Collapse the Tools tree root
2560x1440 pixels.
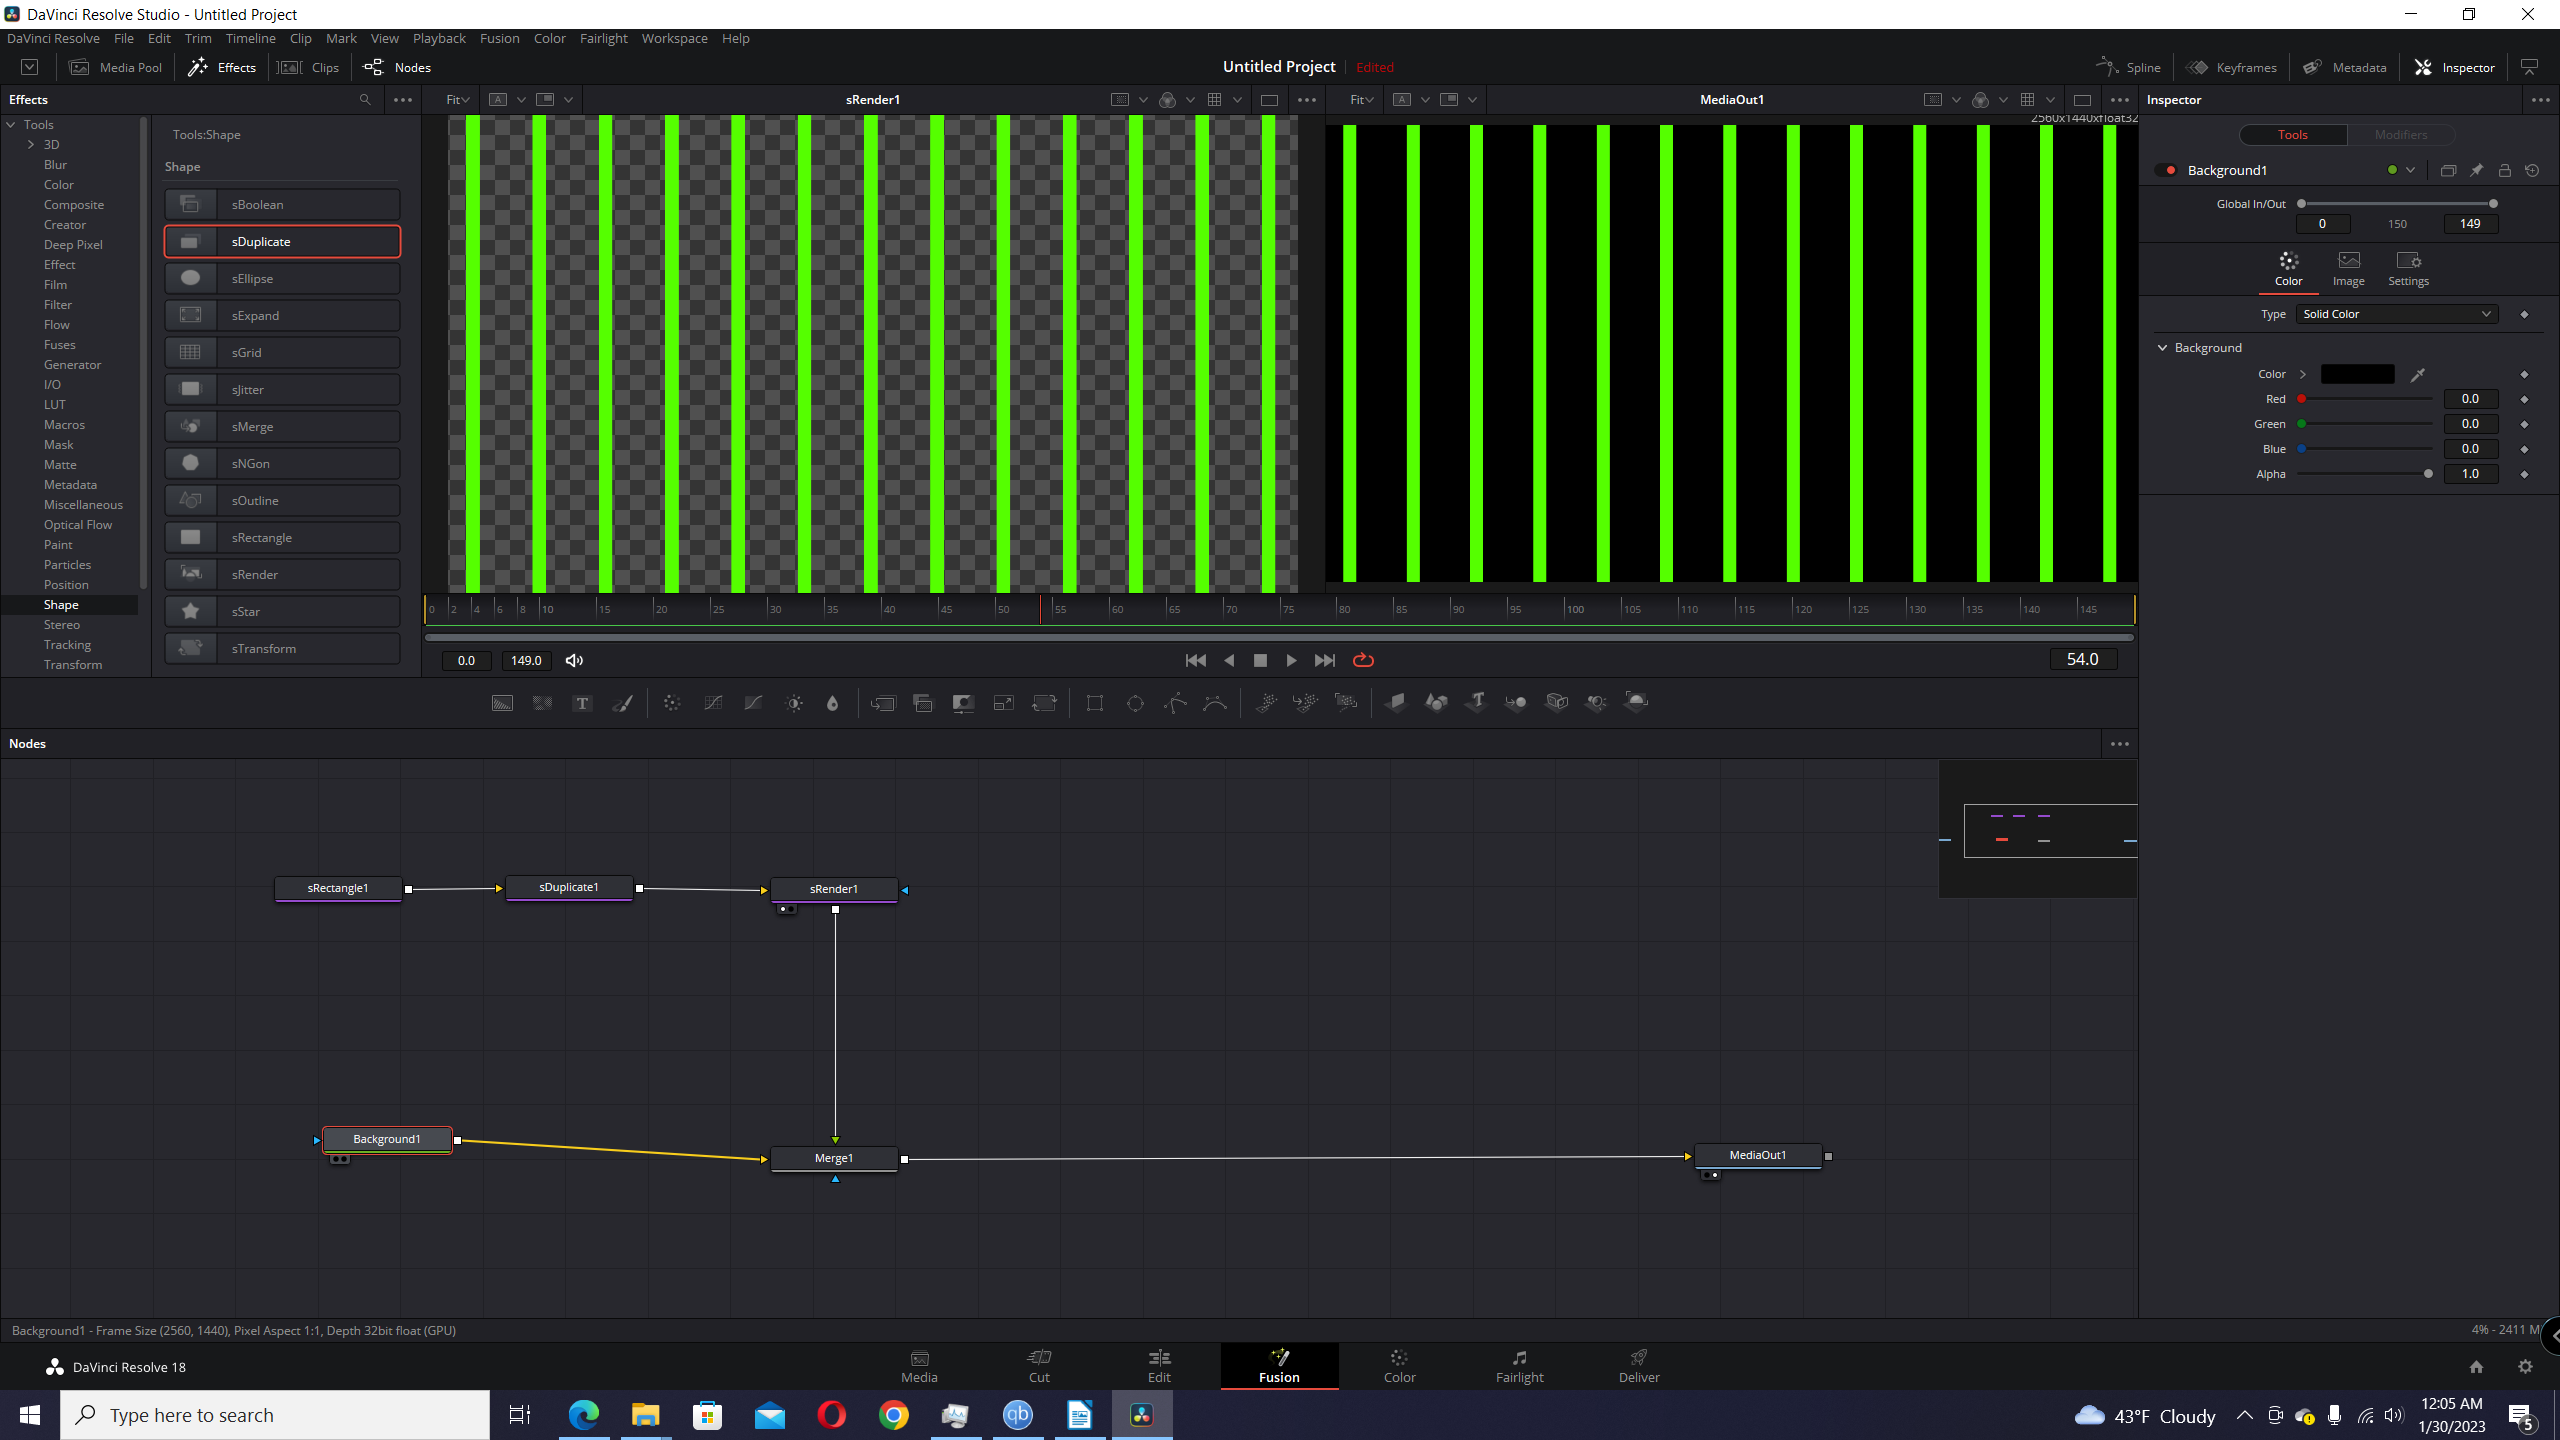[x=11, y=124]
